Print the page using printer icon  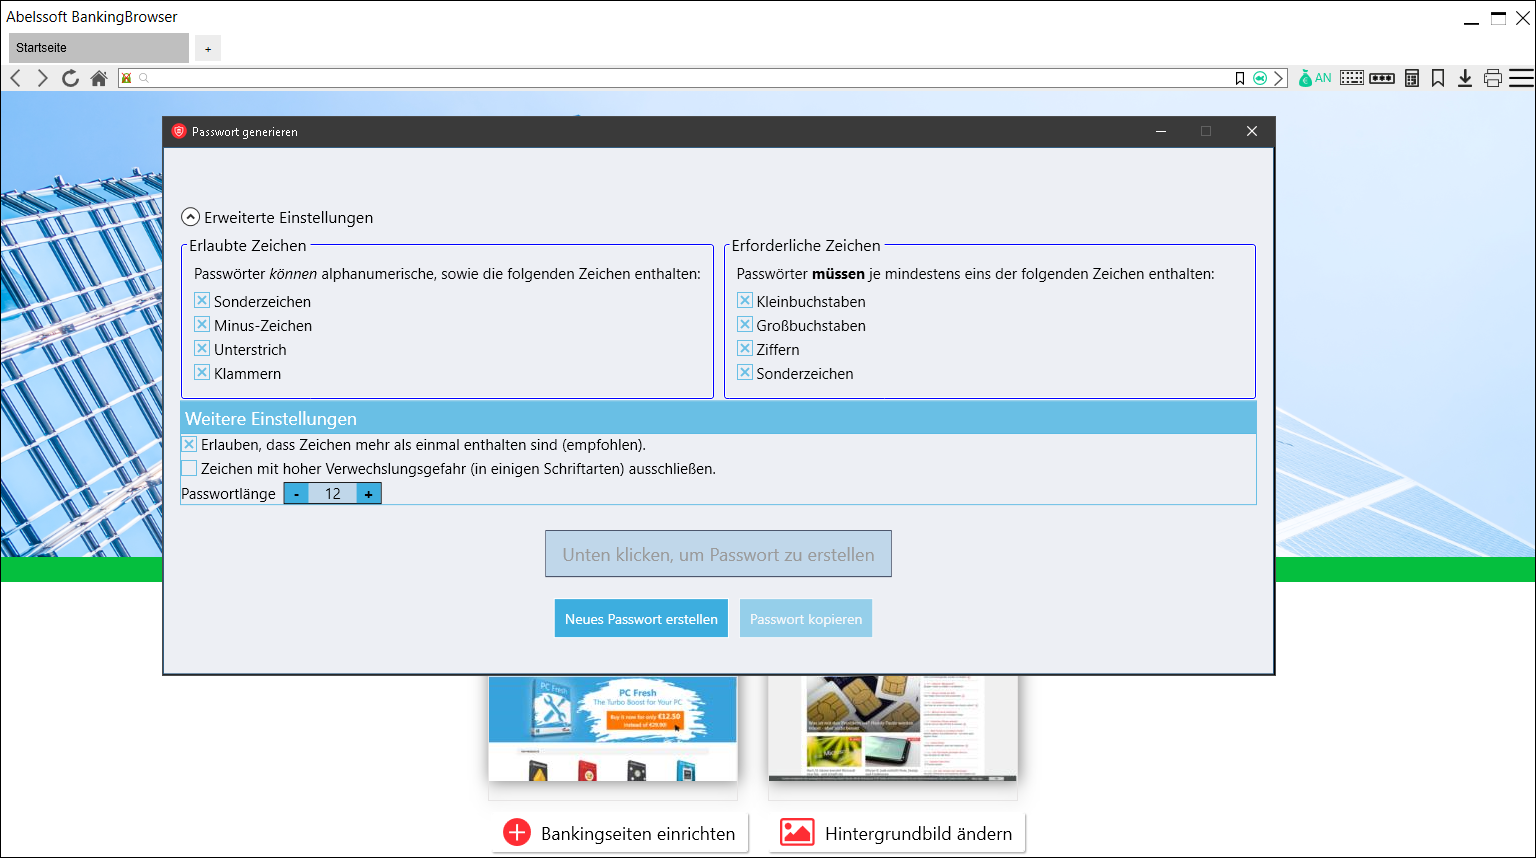[x=1493, y=78]
